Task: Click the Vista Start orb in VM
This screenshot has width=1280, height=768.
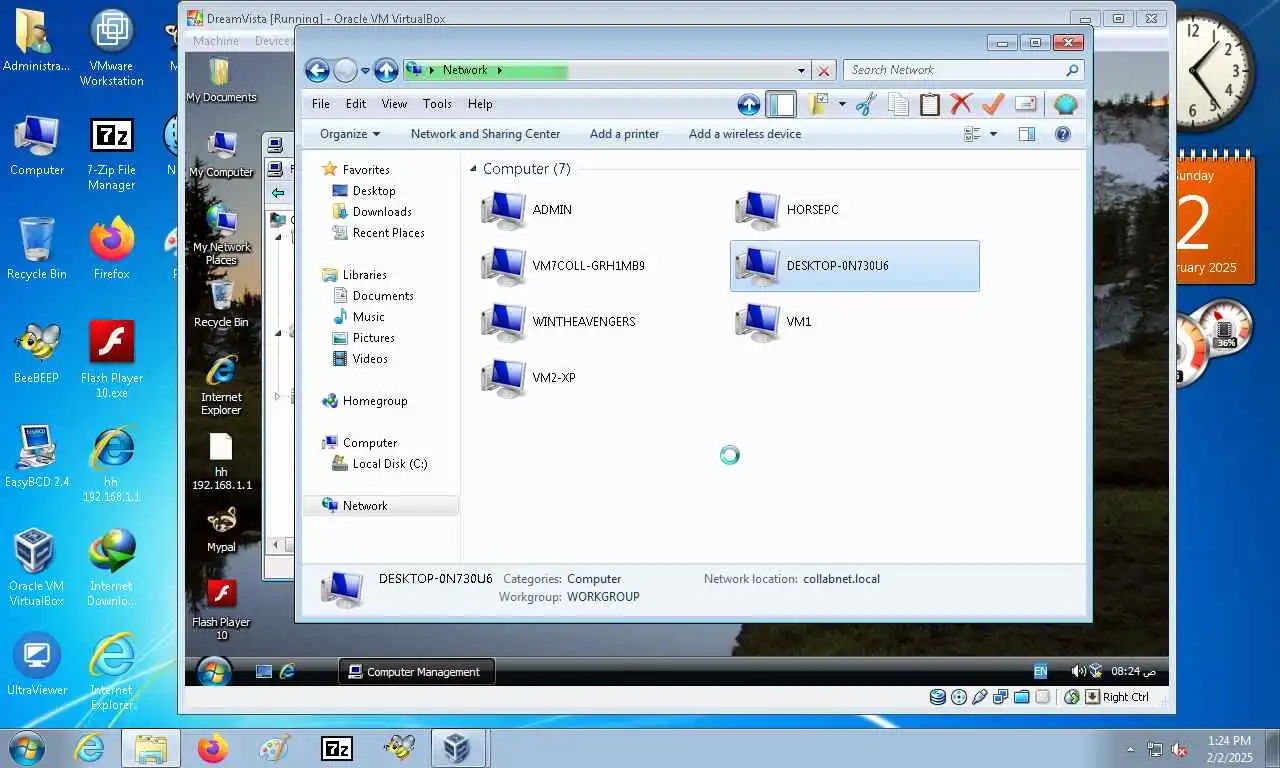Action: [213, 672]
